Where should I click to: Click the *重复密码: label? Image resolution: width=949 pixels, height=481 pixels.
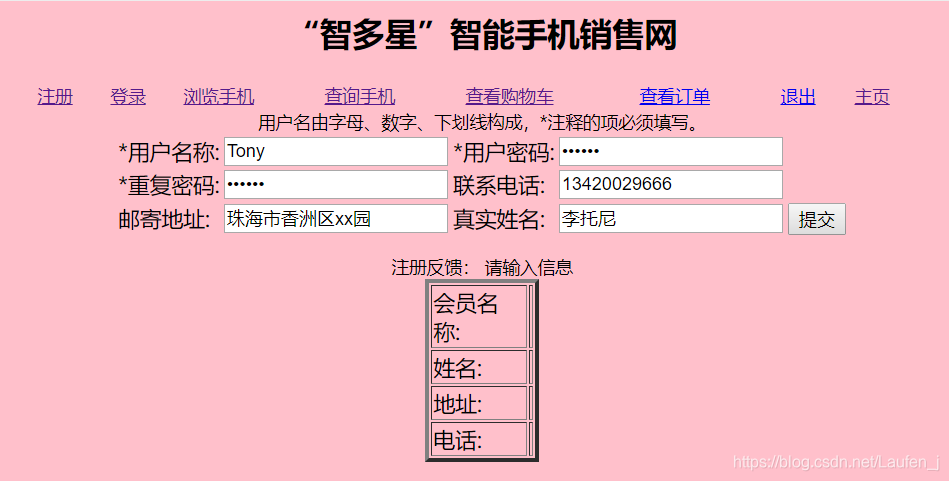tap(169, 186)
